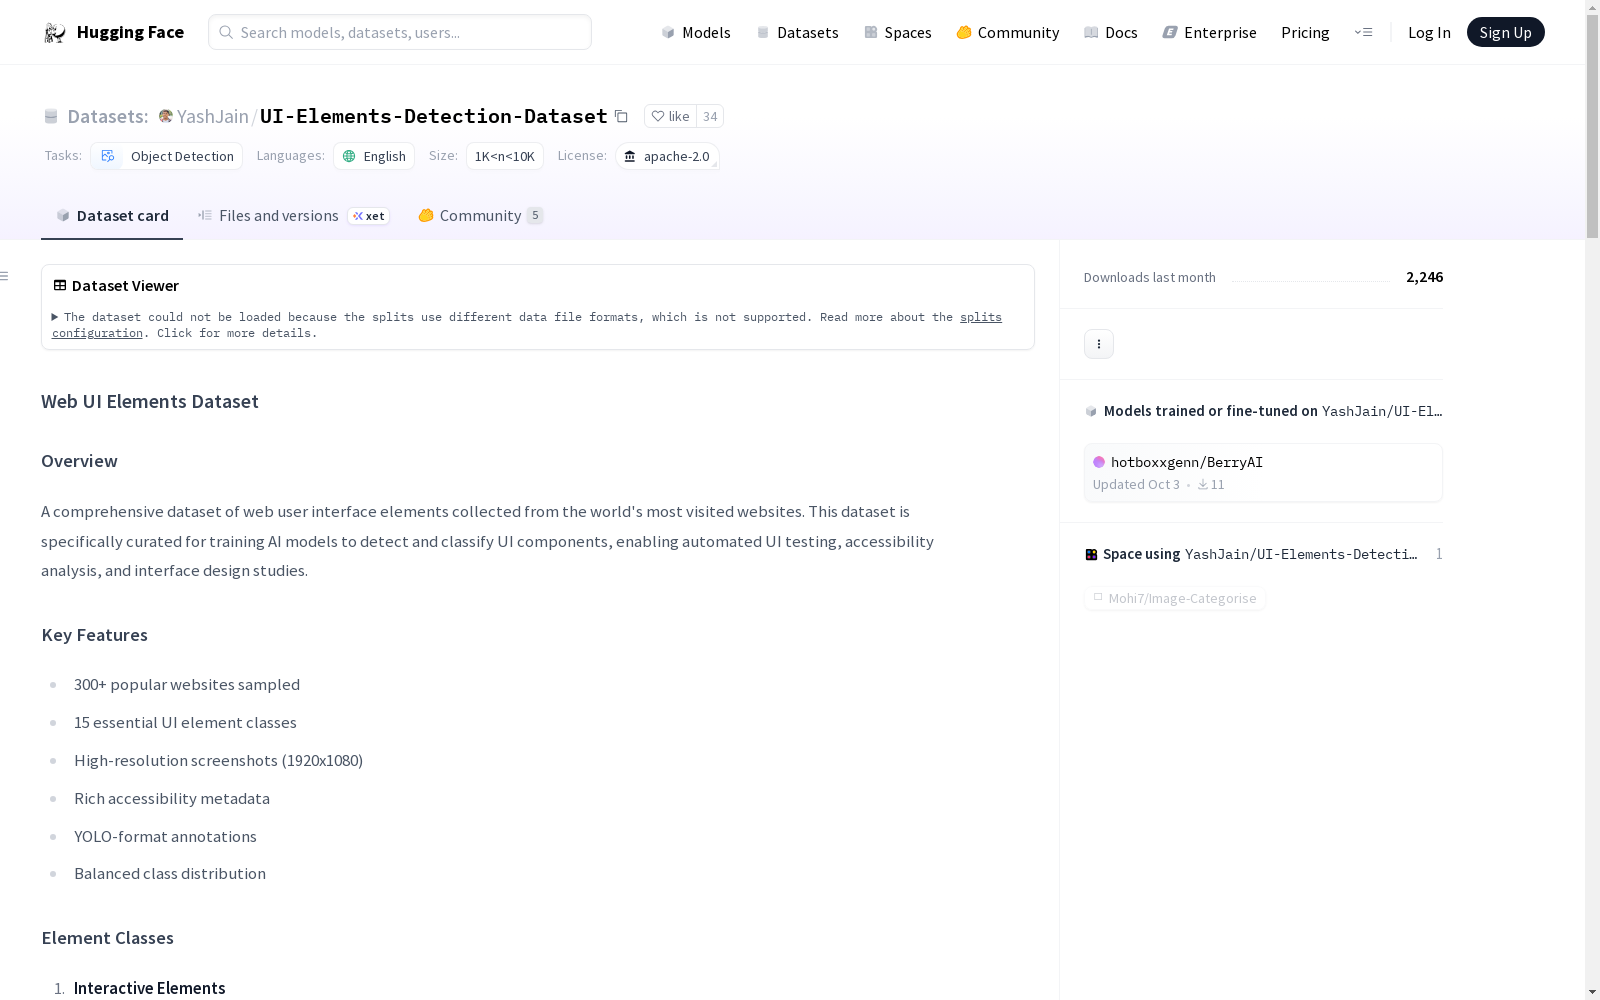1600x1000 pixels.
Task: Click the "High-resolution screenshots (1920x1080)" bullet
Action: click(x=218, y=760)
